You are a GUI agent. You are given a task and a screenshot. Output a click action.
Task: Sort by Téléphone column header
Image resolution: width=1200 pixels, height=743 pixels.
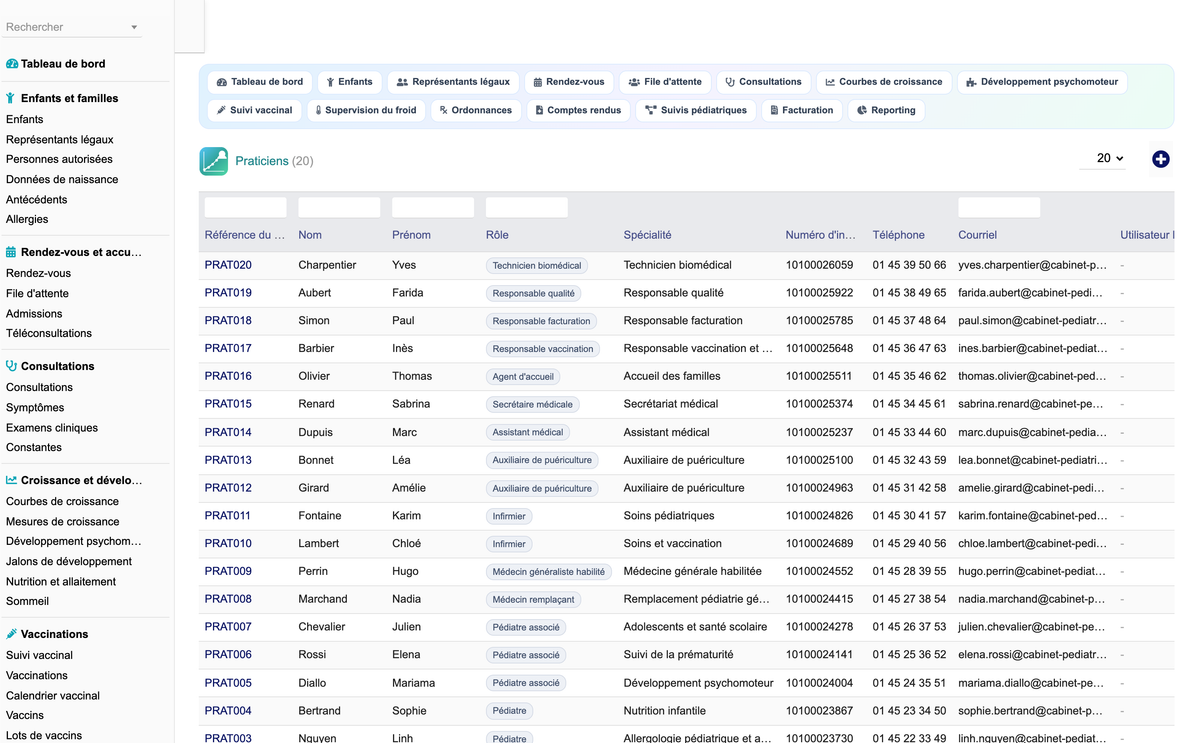coord(898,235)
